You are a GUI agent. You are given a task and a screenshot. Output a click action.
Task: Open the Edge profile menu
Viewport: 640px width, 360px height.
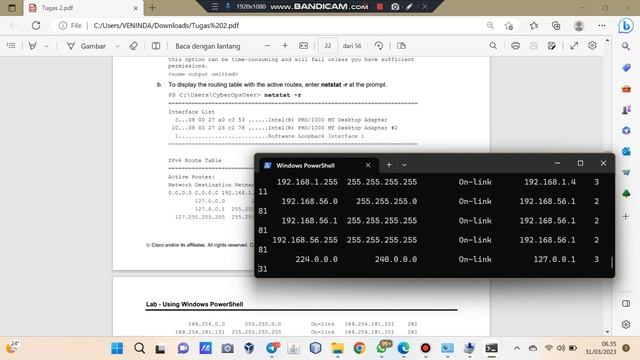[x=578, y=25]
